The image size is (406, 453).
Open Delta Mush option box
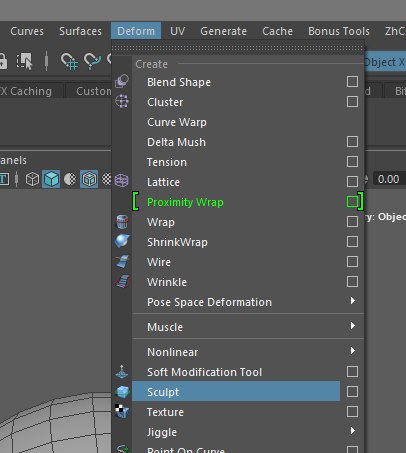[352, 142]
